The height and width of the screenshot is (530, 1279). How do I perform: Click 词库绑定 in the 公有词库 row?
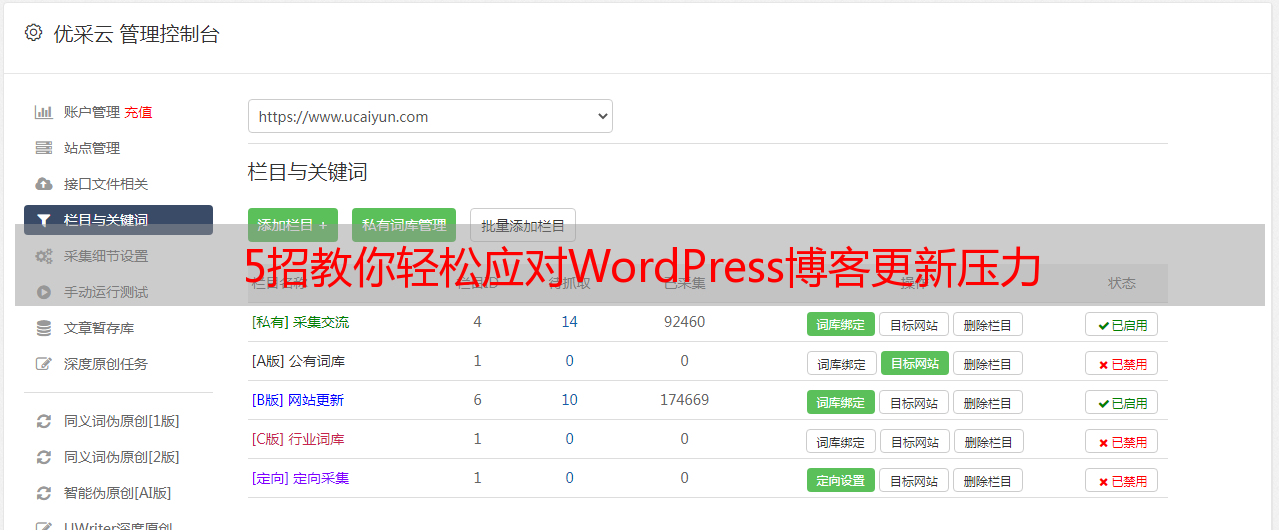pyautogui.click(x=842, y=363)
